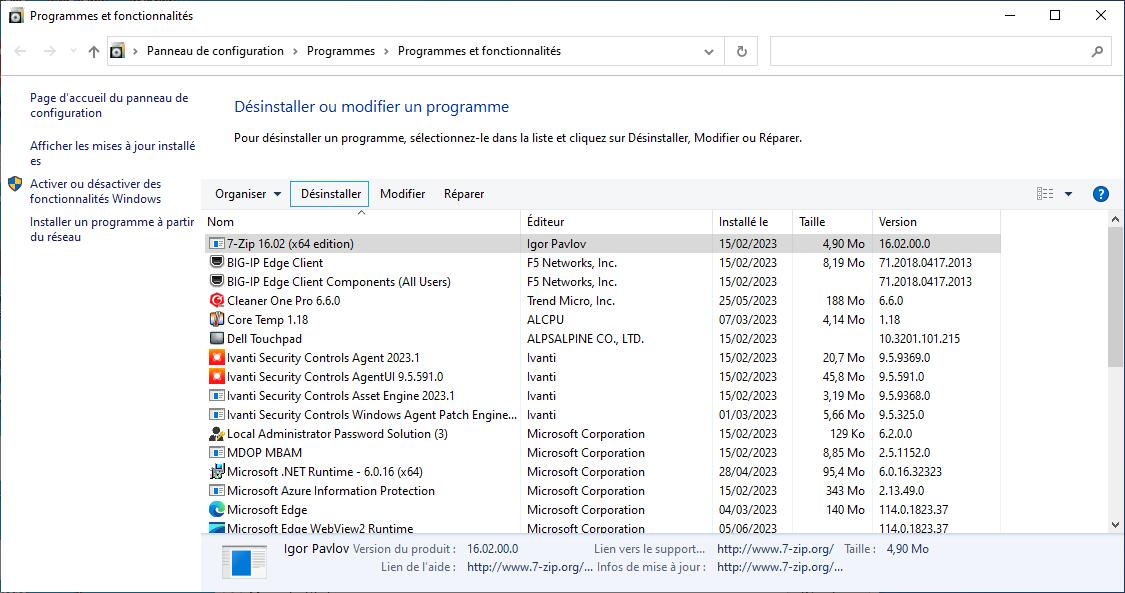Click the Core Temp 1.18 icon
The height and width of the screenshot is (593, 1125).
[217, 320]
